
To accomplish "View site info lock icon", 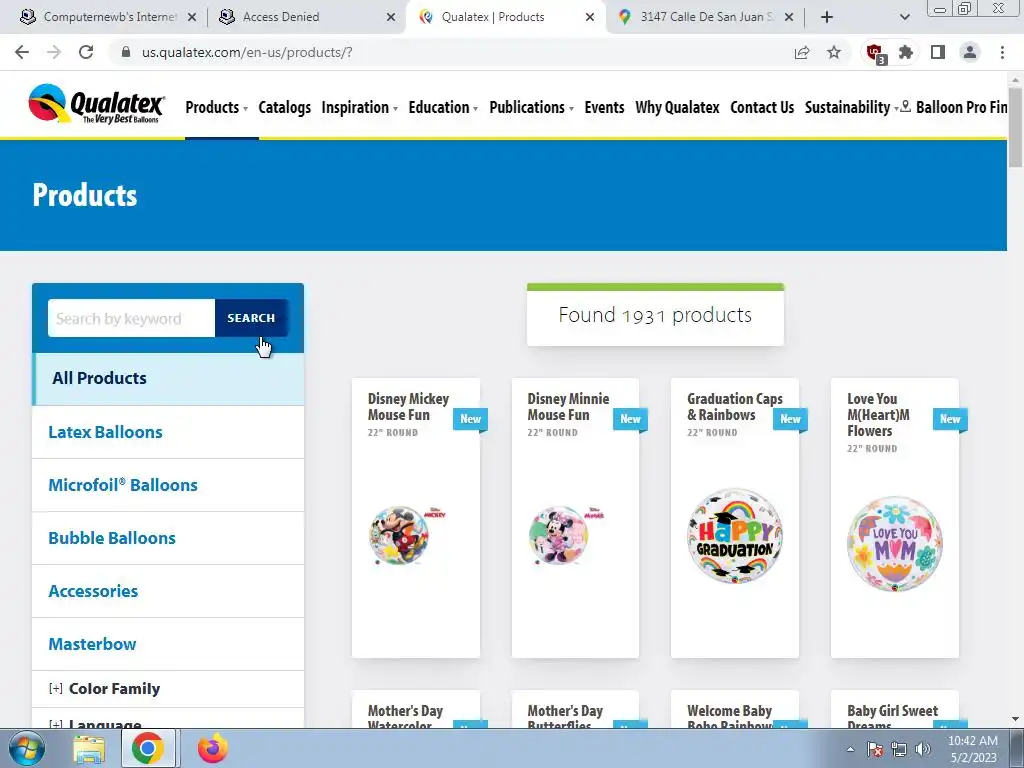I will coord(126,52).
